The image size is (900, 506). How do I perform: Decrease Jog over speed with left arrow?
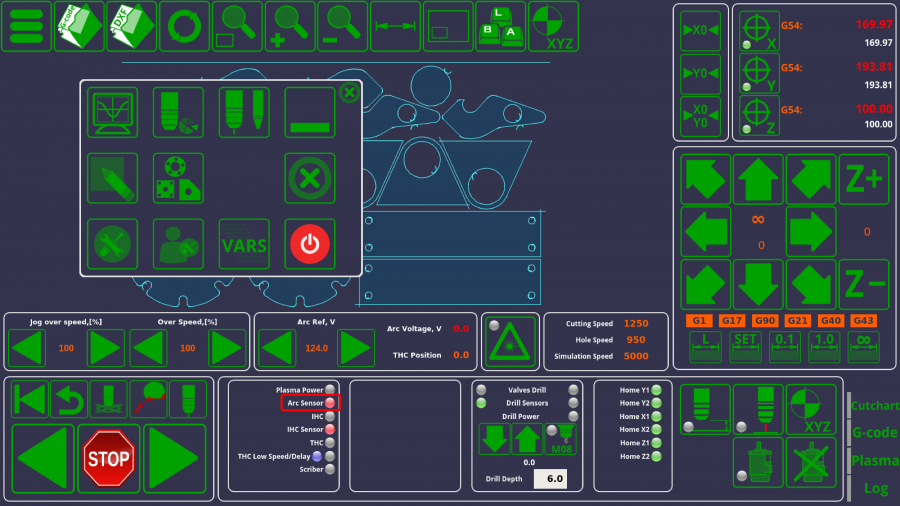tap(27, 348)
